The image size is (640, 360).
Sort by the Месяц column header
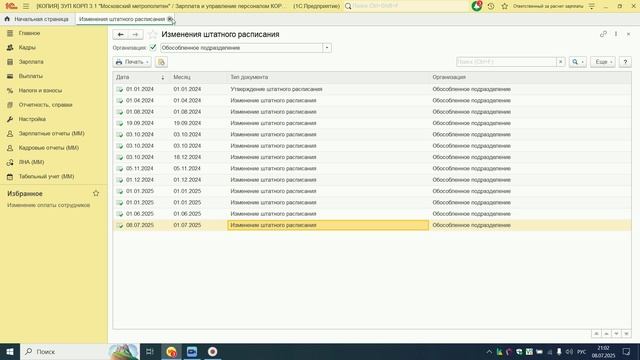coord(198,77)
